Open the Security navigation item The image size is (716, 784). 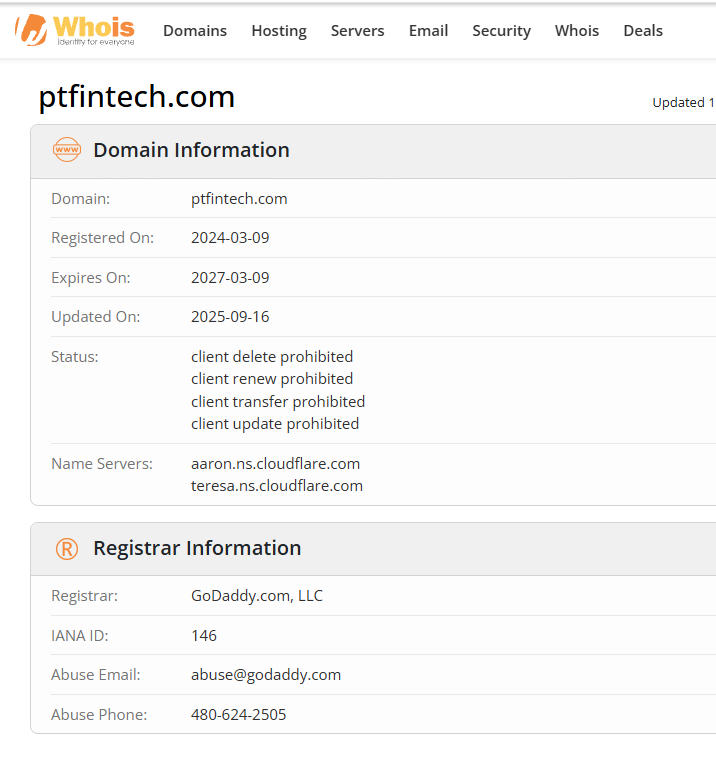(501, 31)
